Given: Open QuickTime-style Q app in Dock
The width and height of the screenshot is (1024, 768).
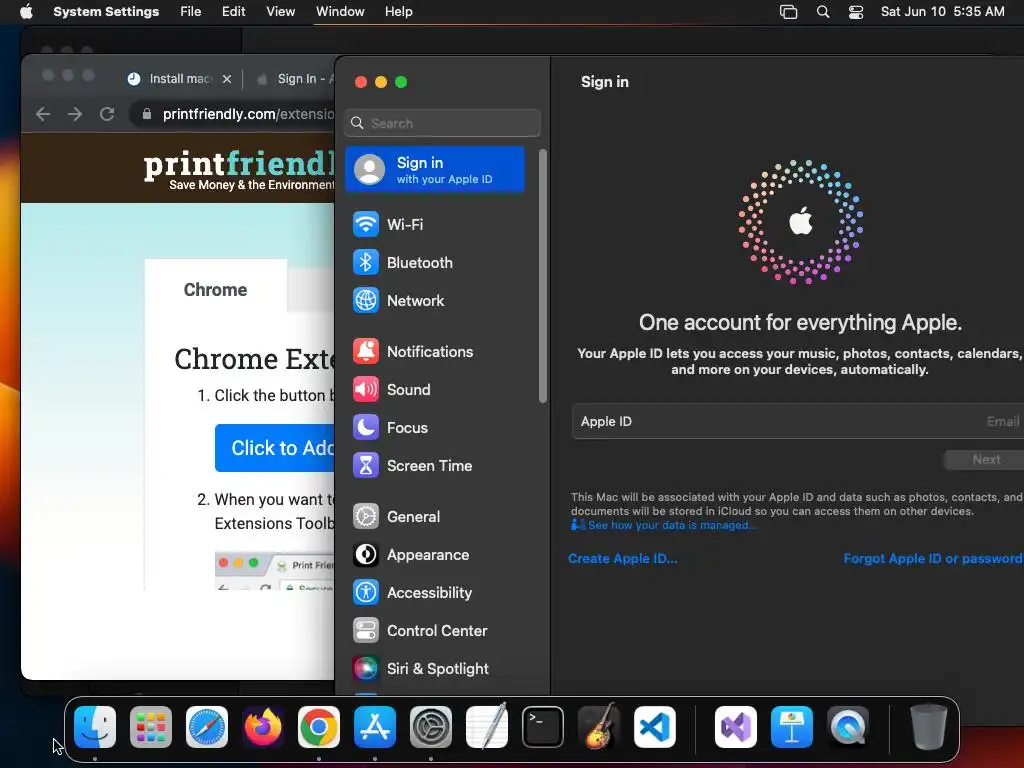Looking at the screenshot, I should tap(848, 727).
